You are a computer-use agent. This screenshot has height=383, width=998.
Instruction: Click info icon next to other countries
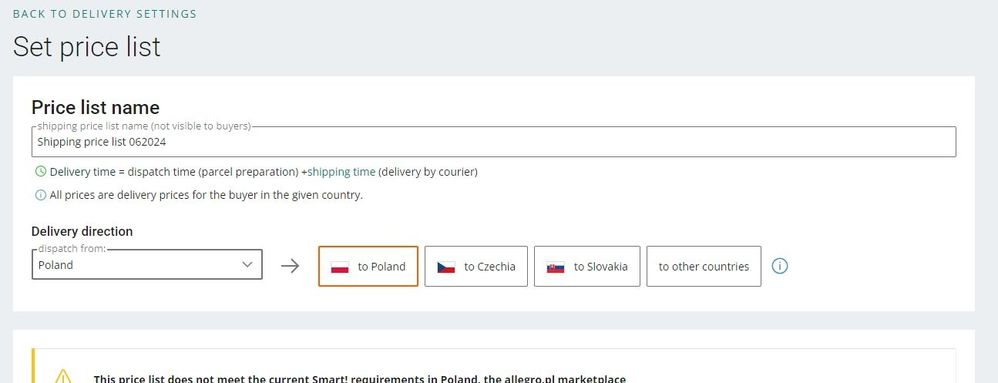[x=780, y=266]
